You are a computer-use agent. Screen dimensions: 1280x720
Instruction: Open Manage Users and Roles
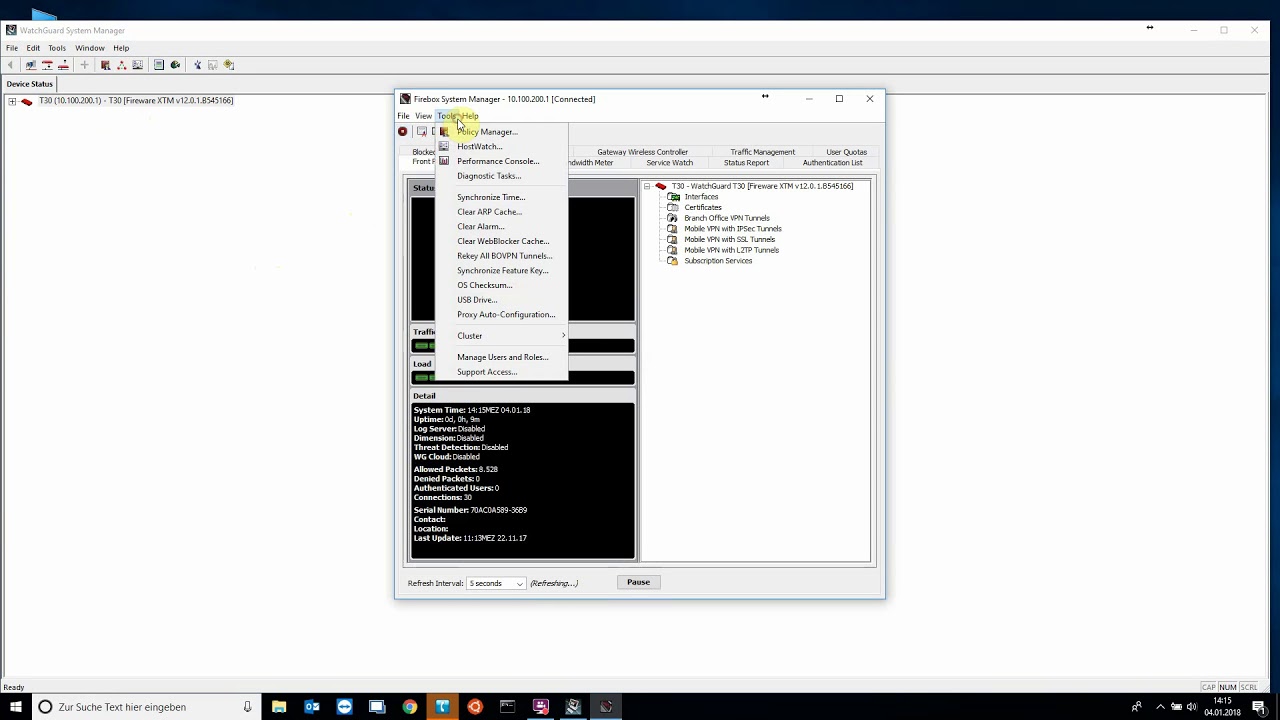click(x=503, y=357)
